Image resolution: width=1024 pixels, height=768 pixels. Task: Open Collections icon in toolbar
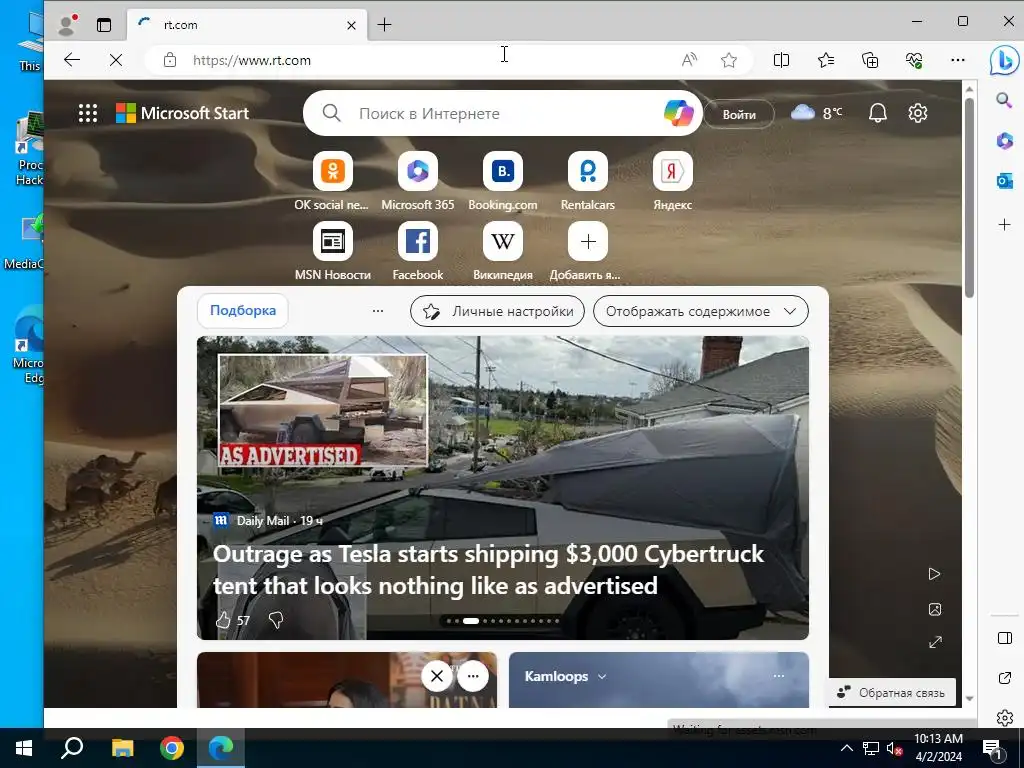[870, 60]
